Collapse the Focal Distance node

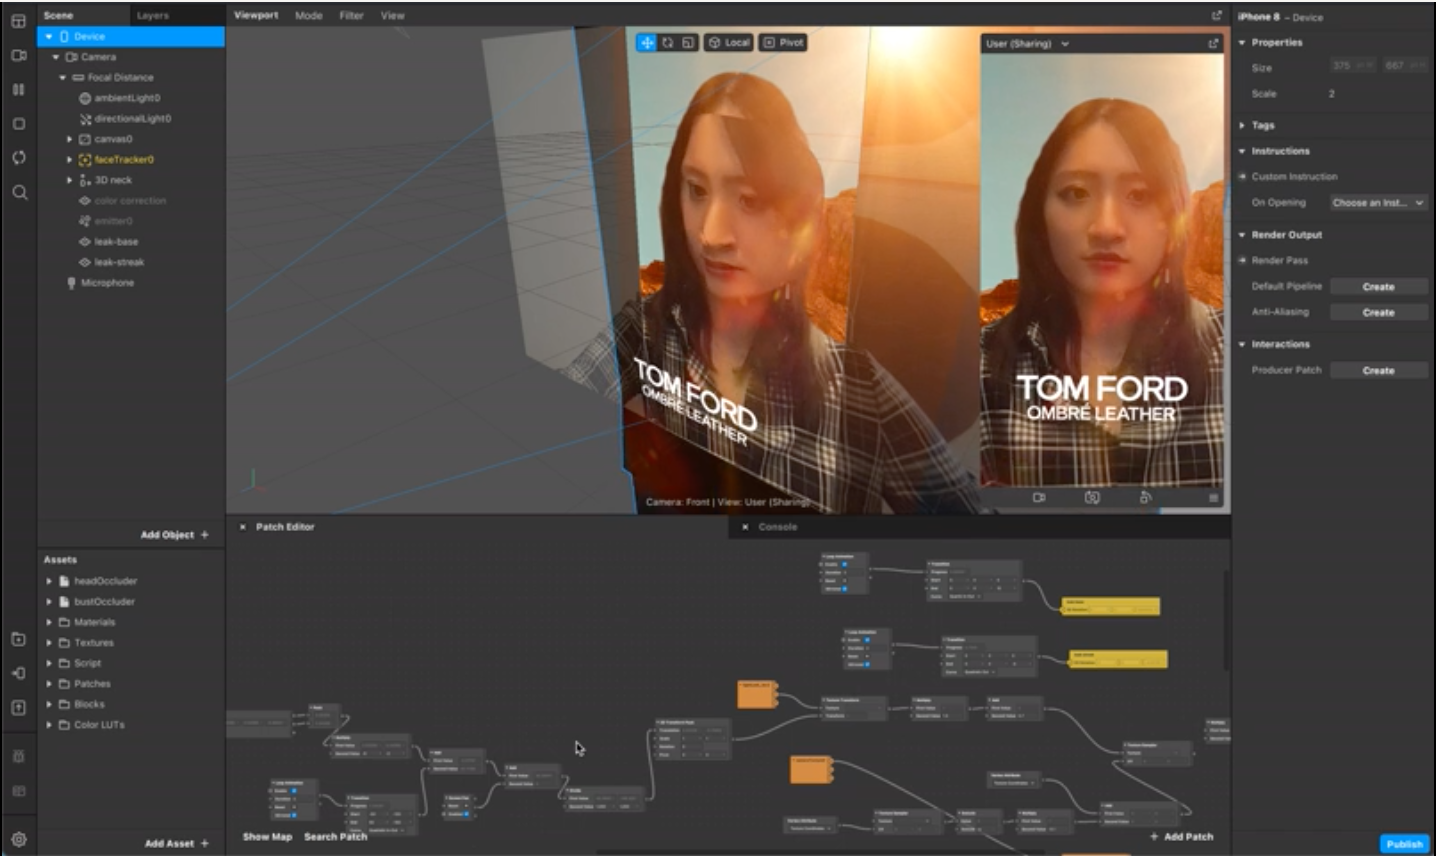[63, 77]
